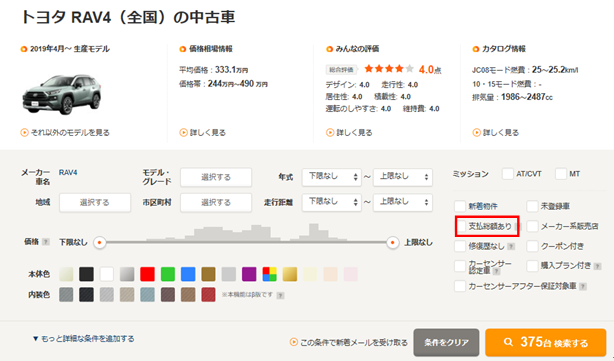This screenshot has width=614, height=361.
Task: Select the blue body color swatch
Action: tap(188, 274)
